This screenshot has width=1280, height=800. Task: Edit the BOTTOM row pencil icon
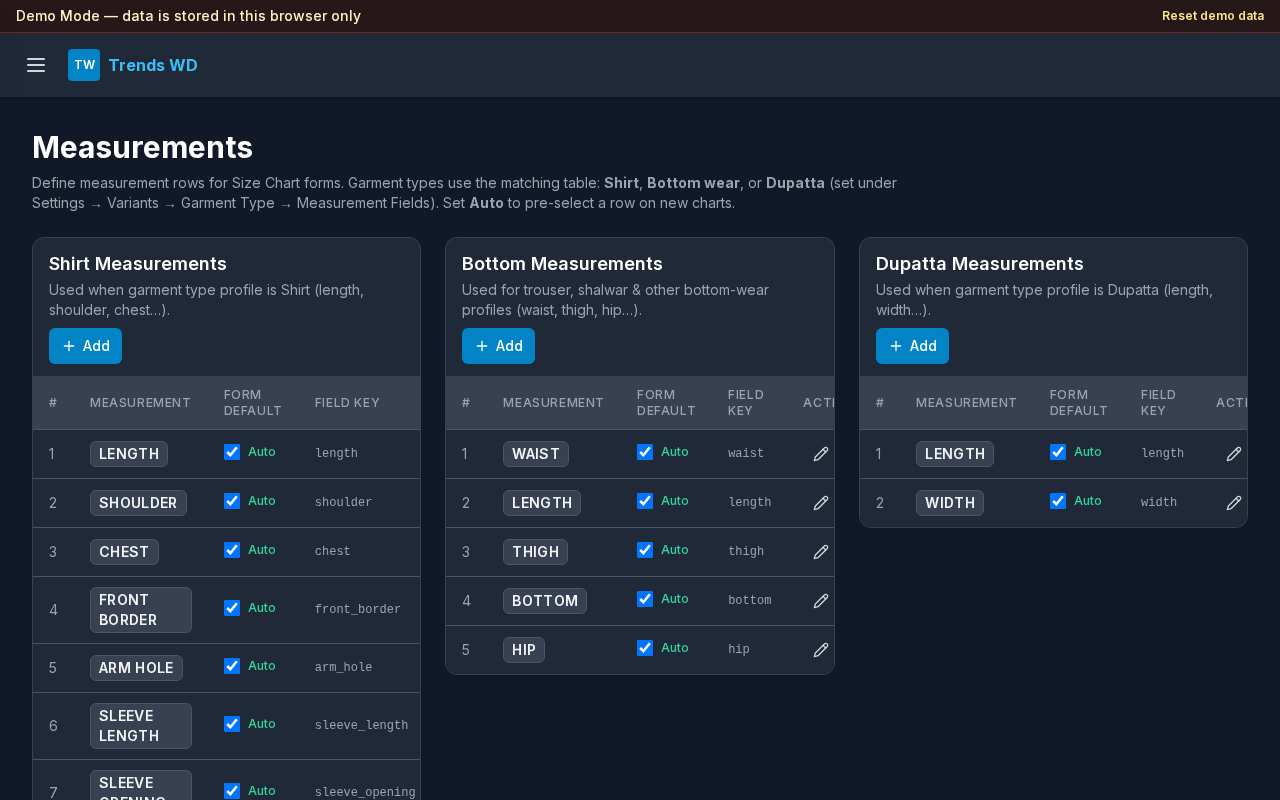click(x=821, y=601)
